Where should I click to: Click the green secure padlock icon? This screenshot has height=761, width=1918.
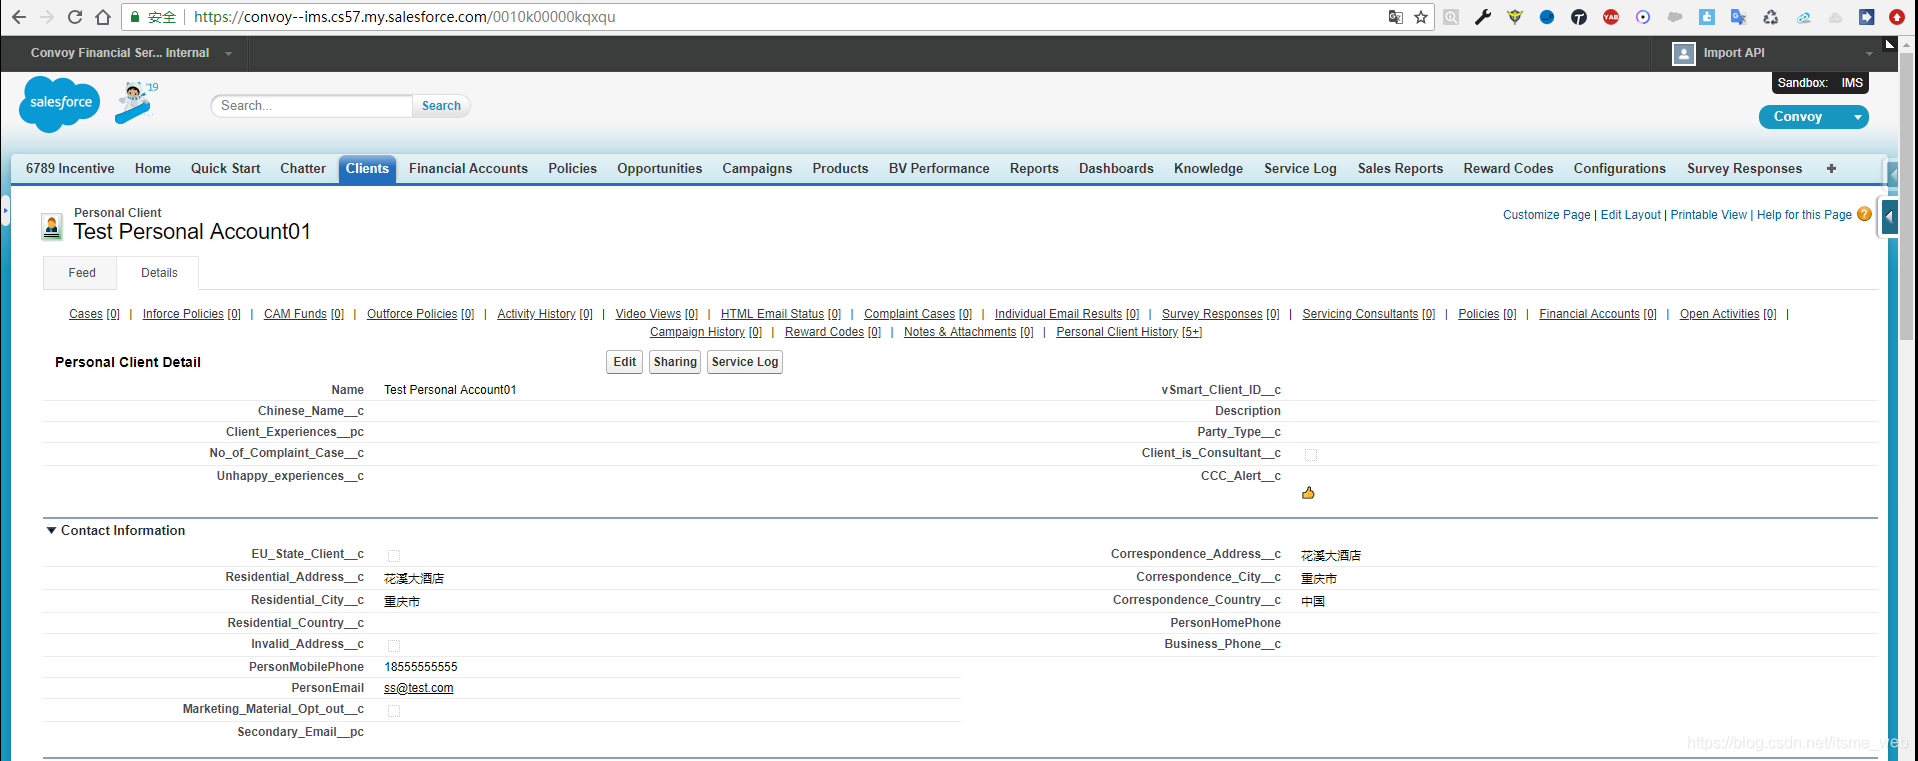[135, 17]
